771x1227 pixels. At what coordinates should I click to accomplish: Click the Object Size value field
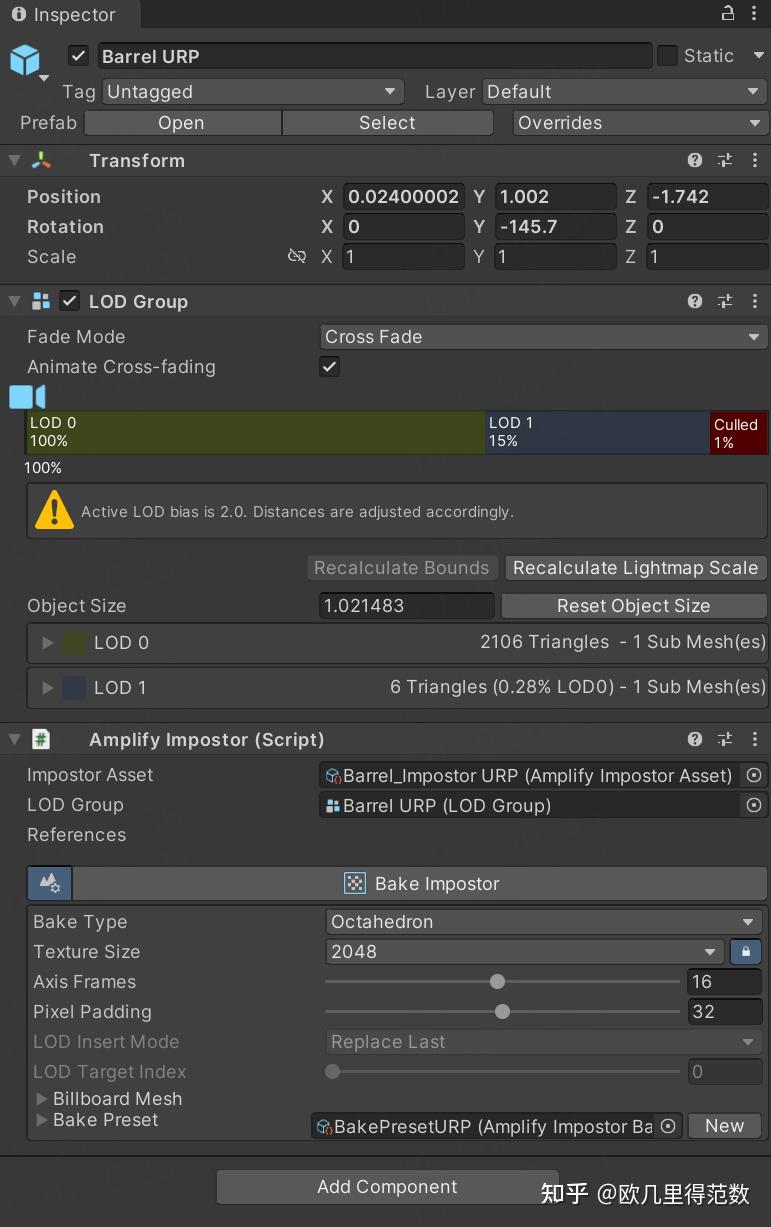pos(407,605)
